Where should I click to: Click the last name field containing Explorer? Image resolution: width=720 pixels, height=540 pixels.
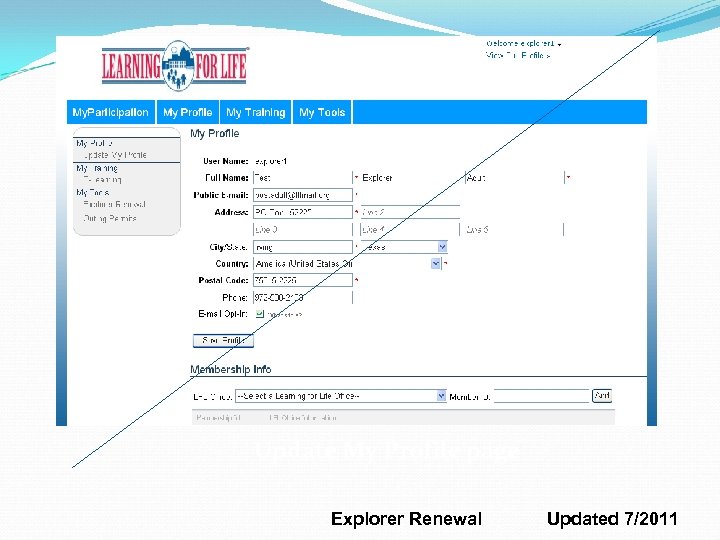pyautogui.click(x=410, y=178)
